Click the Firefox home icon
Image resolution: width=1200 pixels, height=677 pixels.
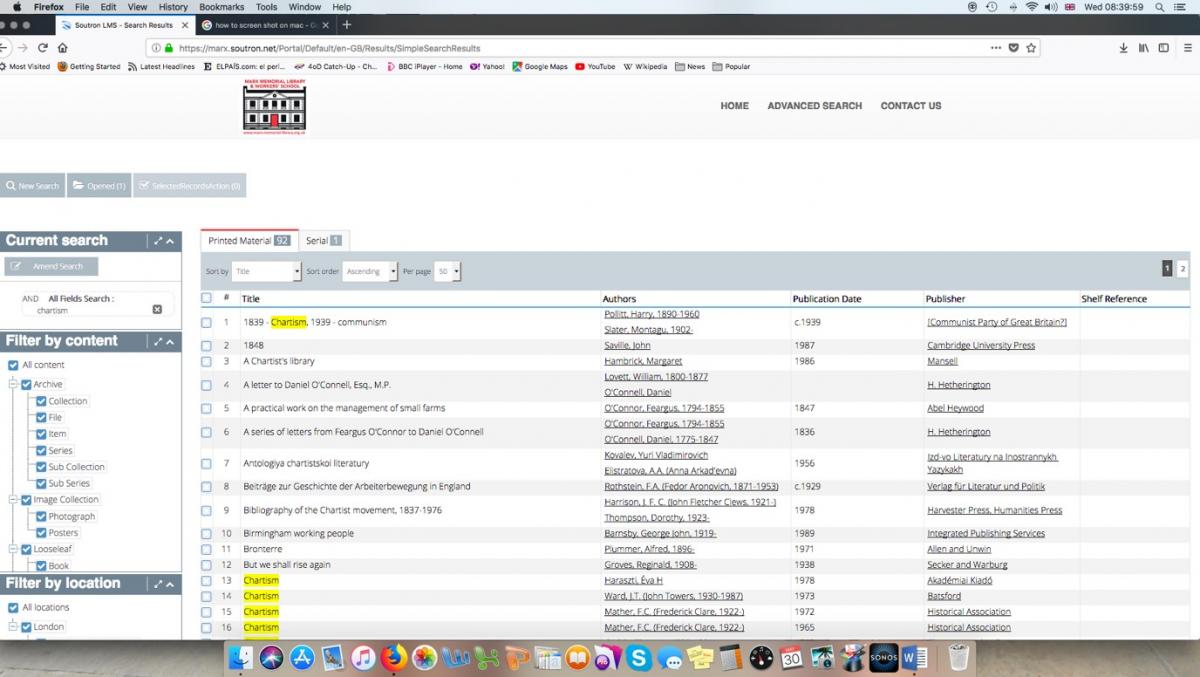(x=63, y=47)
